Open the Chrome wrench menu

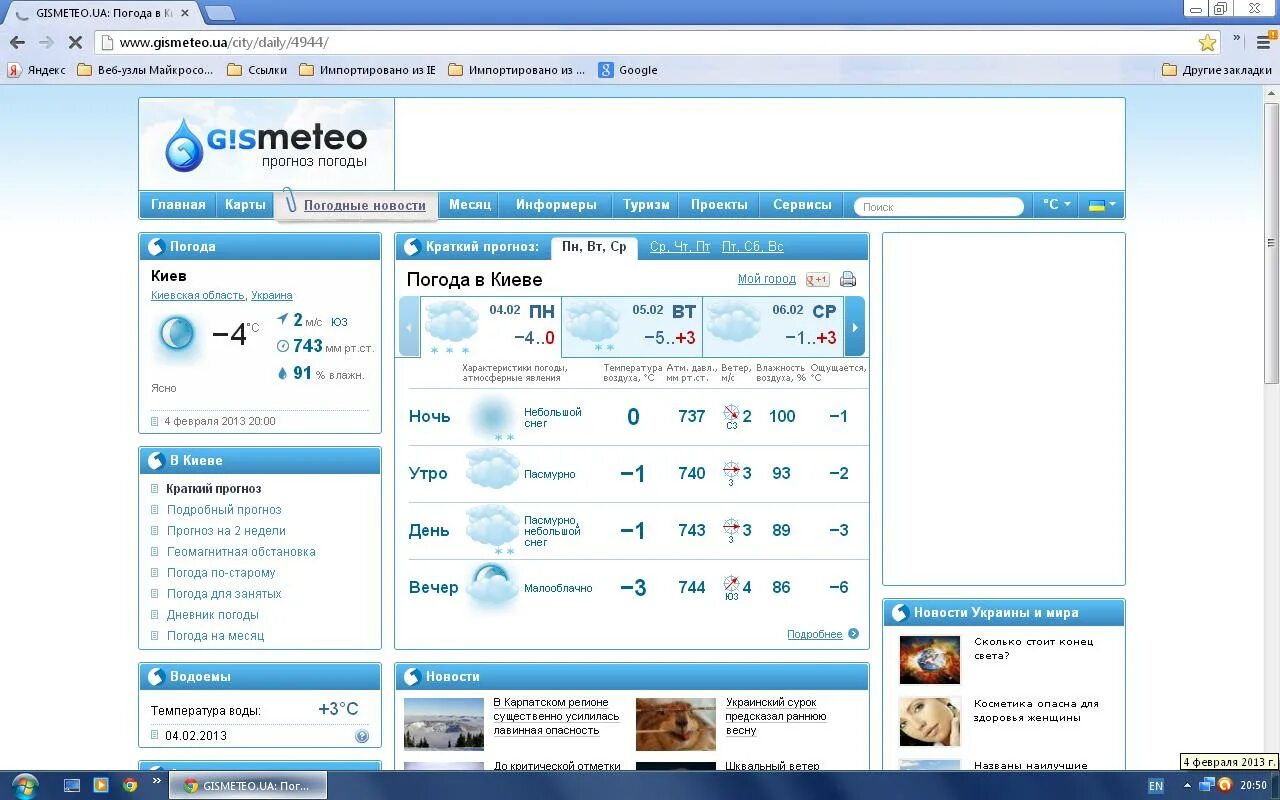tap(1263, 42)
